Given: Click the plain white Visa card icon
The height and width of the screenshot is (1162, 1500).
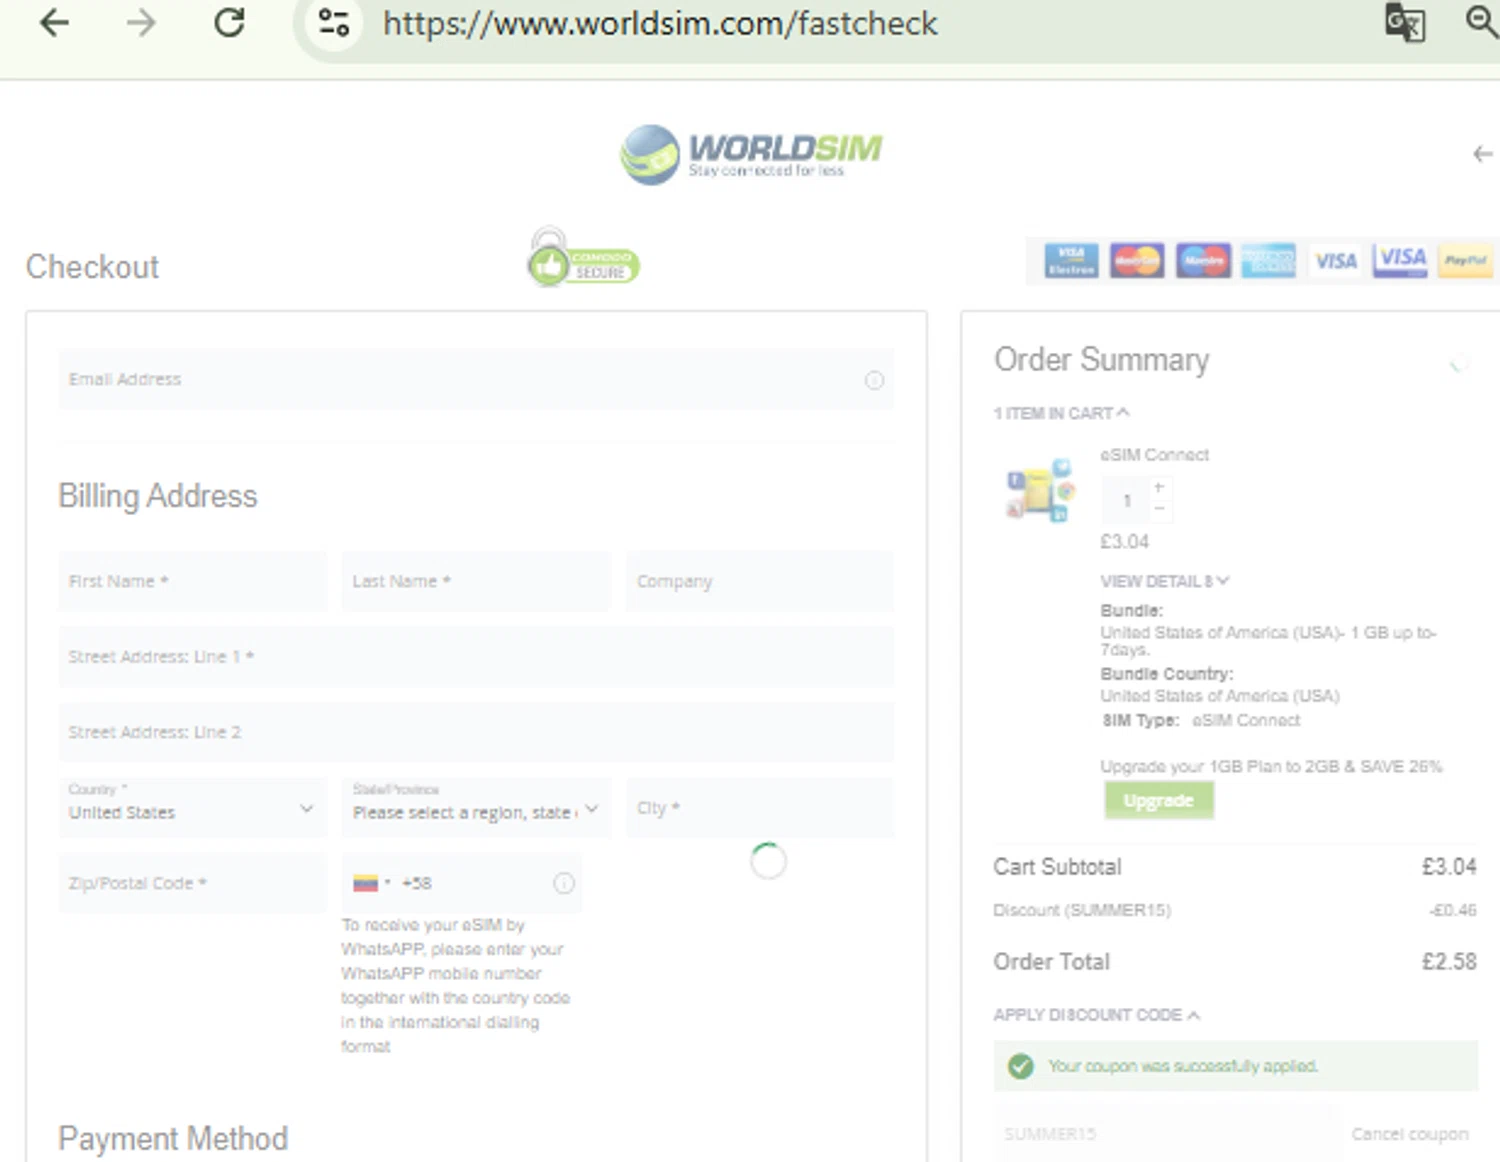Looking at the screenshot, I should [1335, 261].
